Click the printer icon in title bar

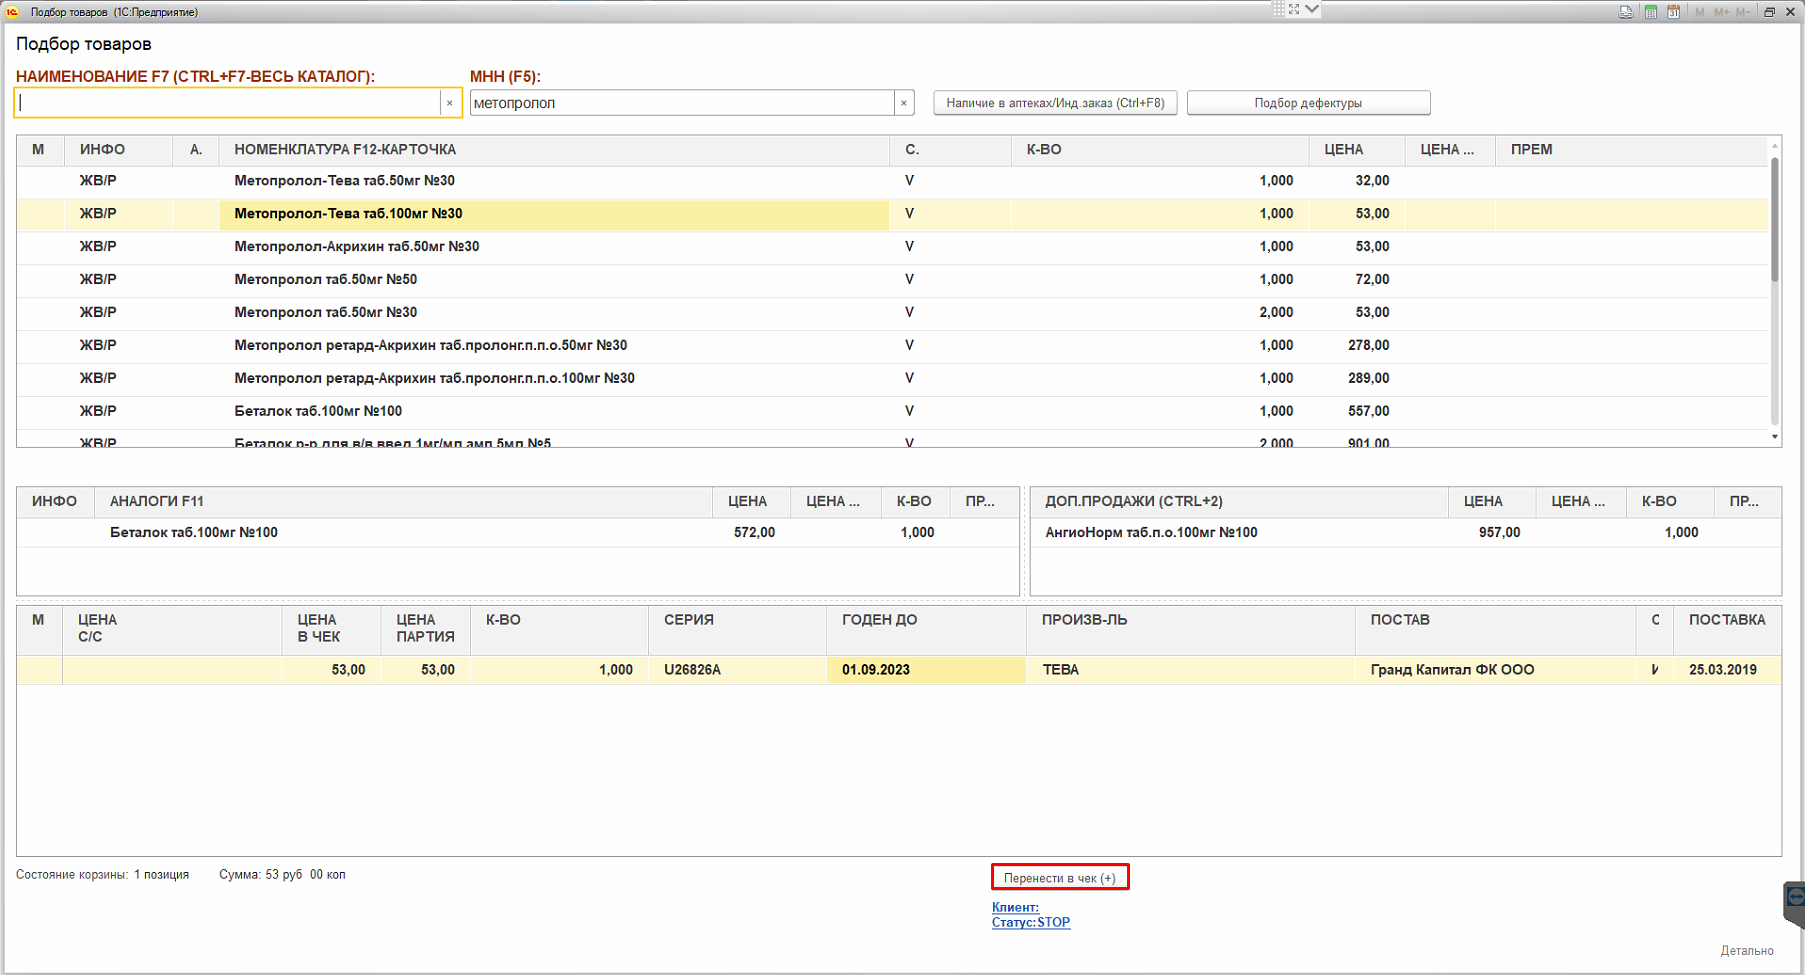(x=1626, y=12)
